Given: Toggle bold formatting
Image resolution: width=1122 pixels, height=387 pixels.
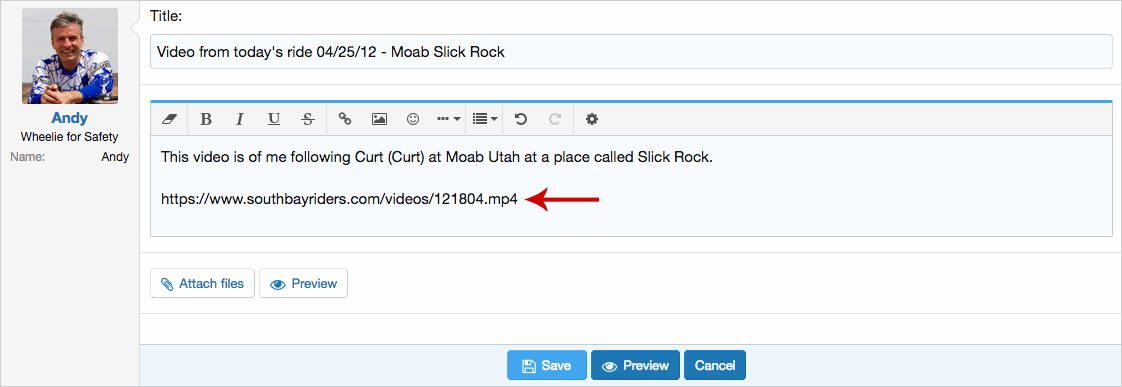Looking at the screenshot, I should (x=206, y=119).
